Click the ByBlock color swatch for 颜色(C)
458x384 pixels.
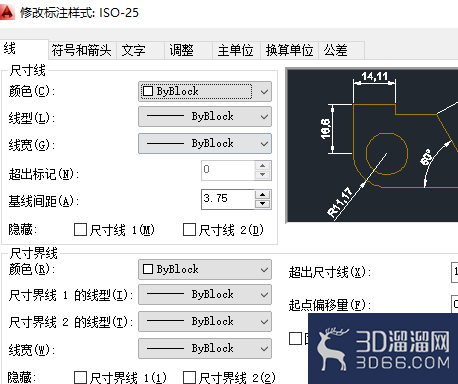[x=148, y=91]
